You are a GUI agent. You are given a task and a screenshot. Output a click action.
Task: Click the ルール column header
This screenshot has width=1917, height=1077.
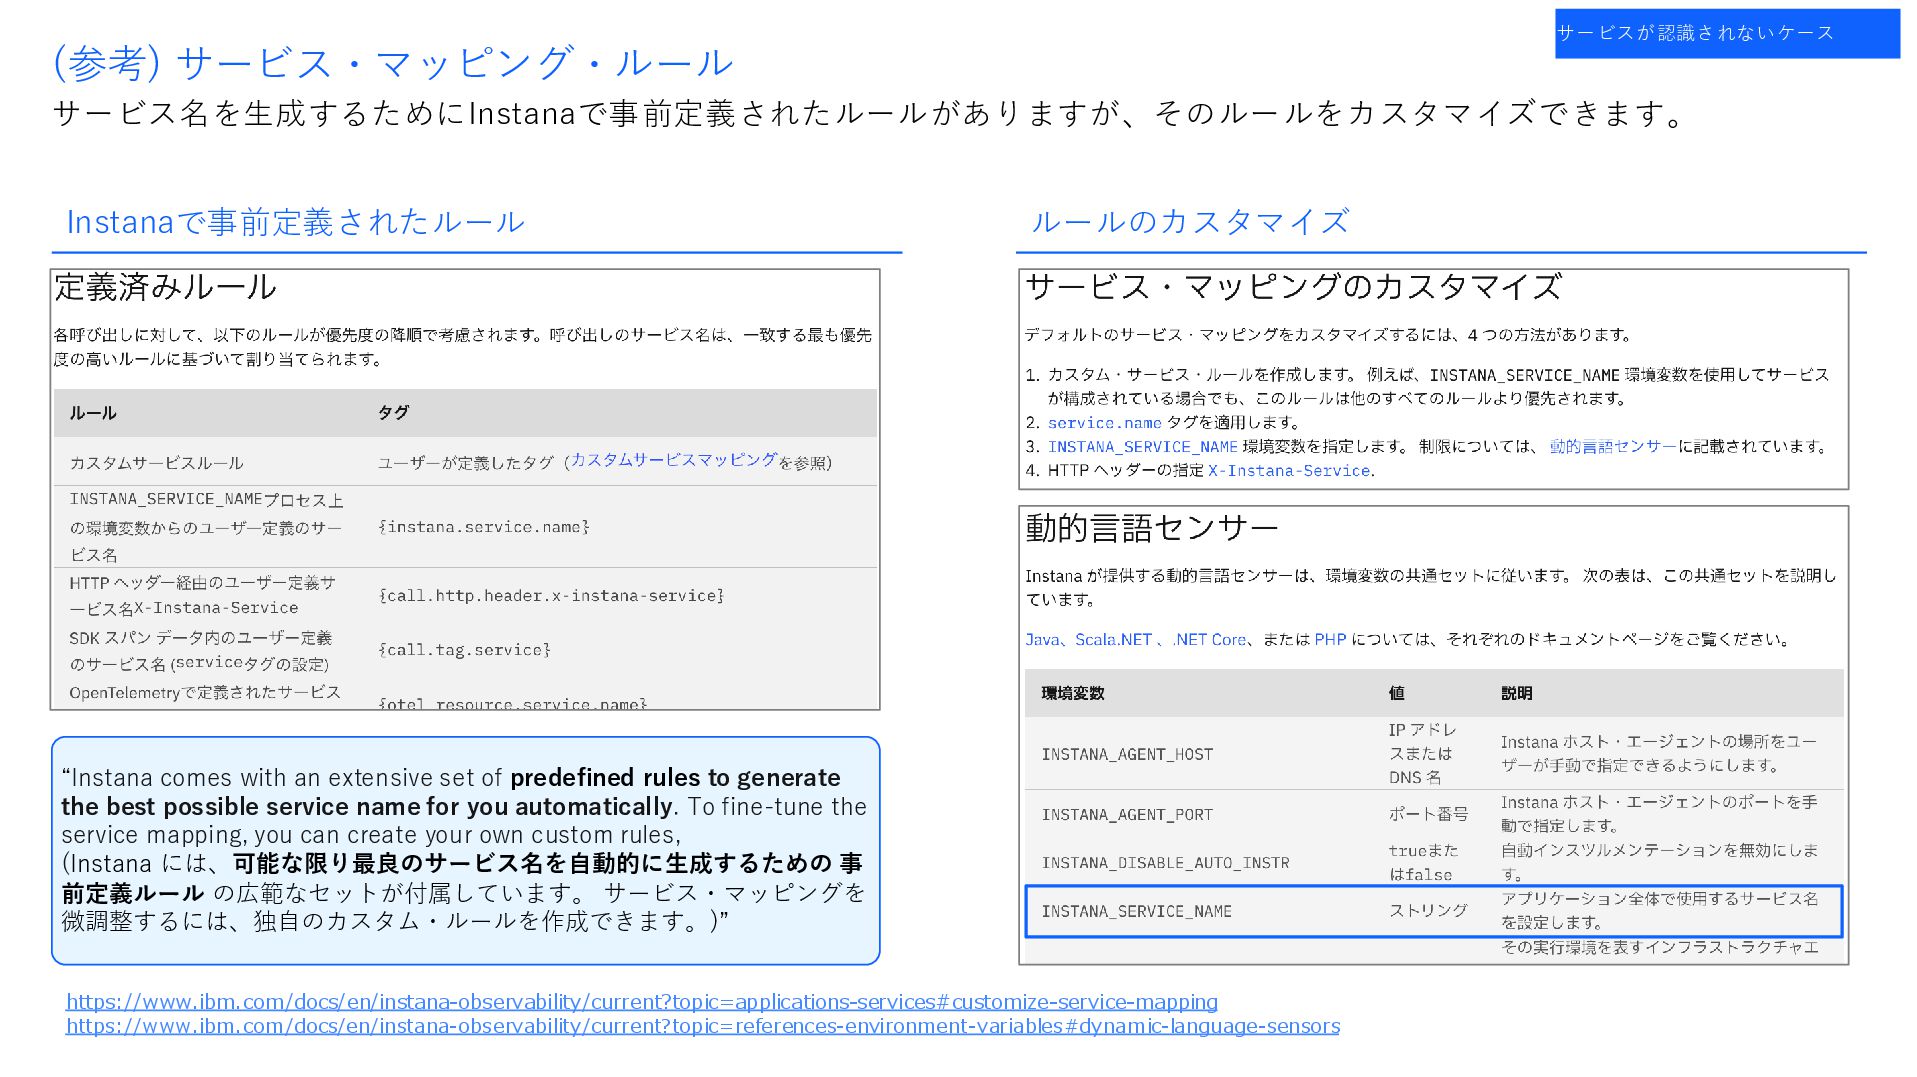[x=93, y=413]
